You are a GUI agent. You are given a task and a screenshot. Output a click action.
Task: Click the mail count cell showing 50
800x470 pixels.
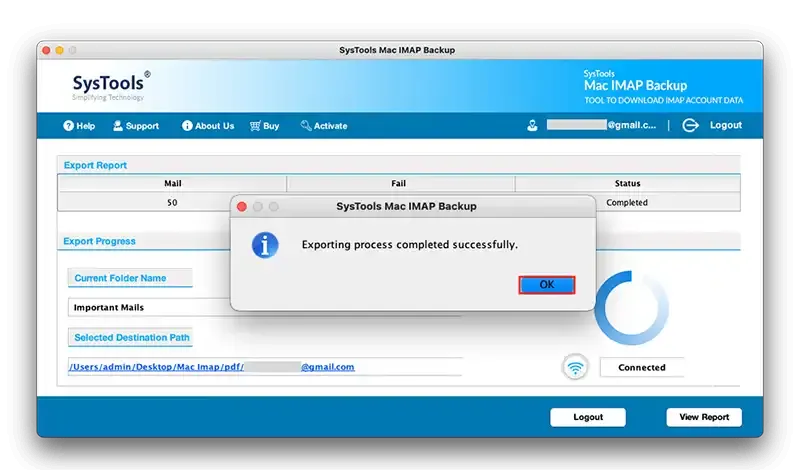tap(172, 203)
